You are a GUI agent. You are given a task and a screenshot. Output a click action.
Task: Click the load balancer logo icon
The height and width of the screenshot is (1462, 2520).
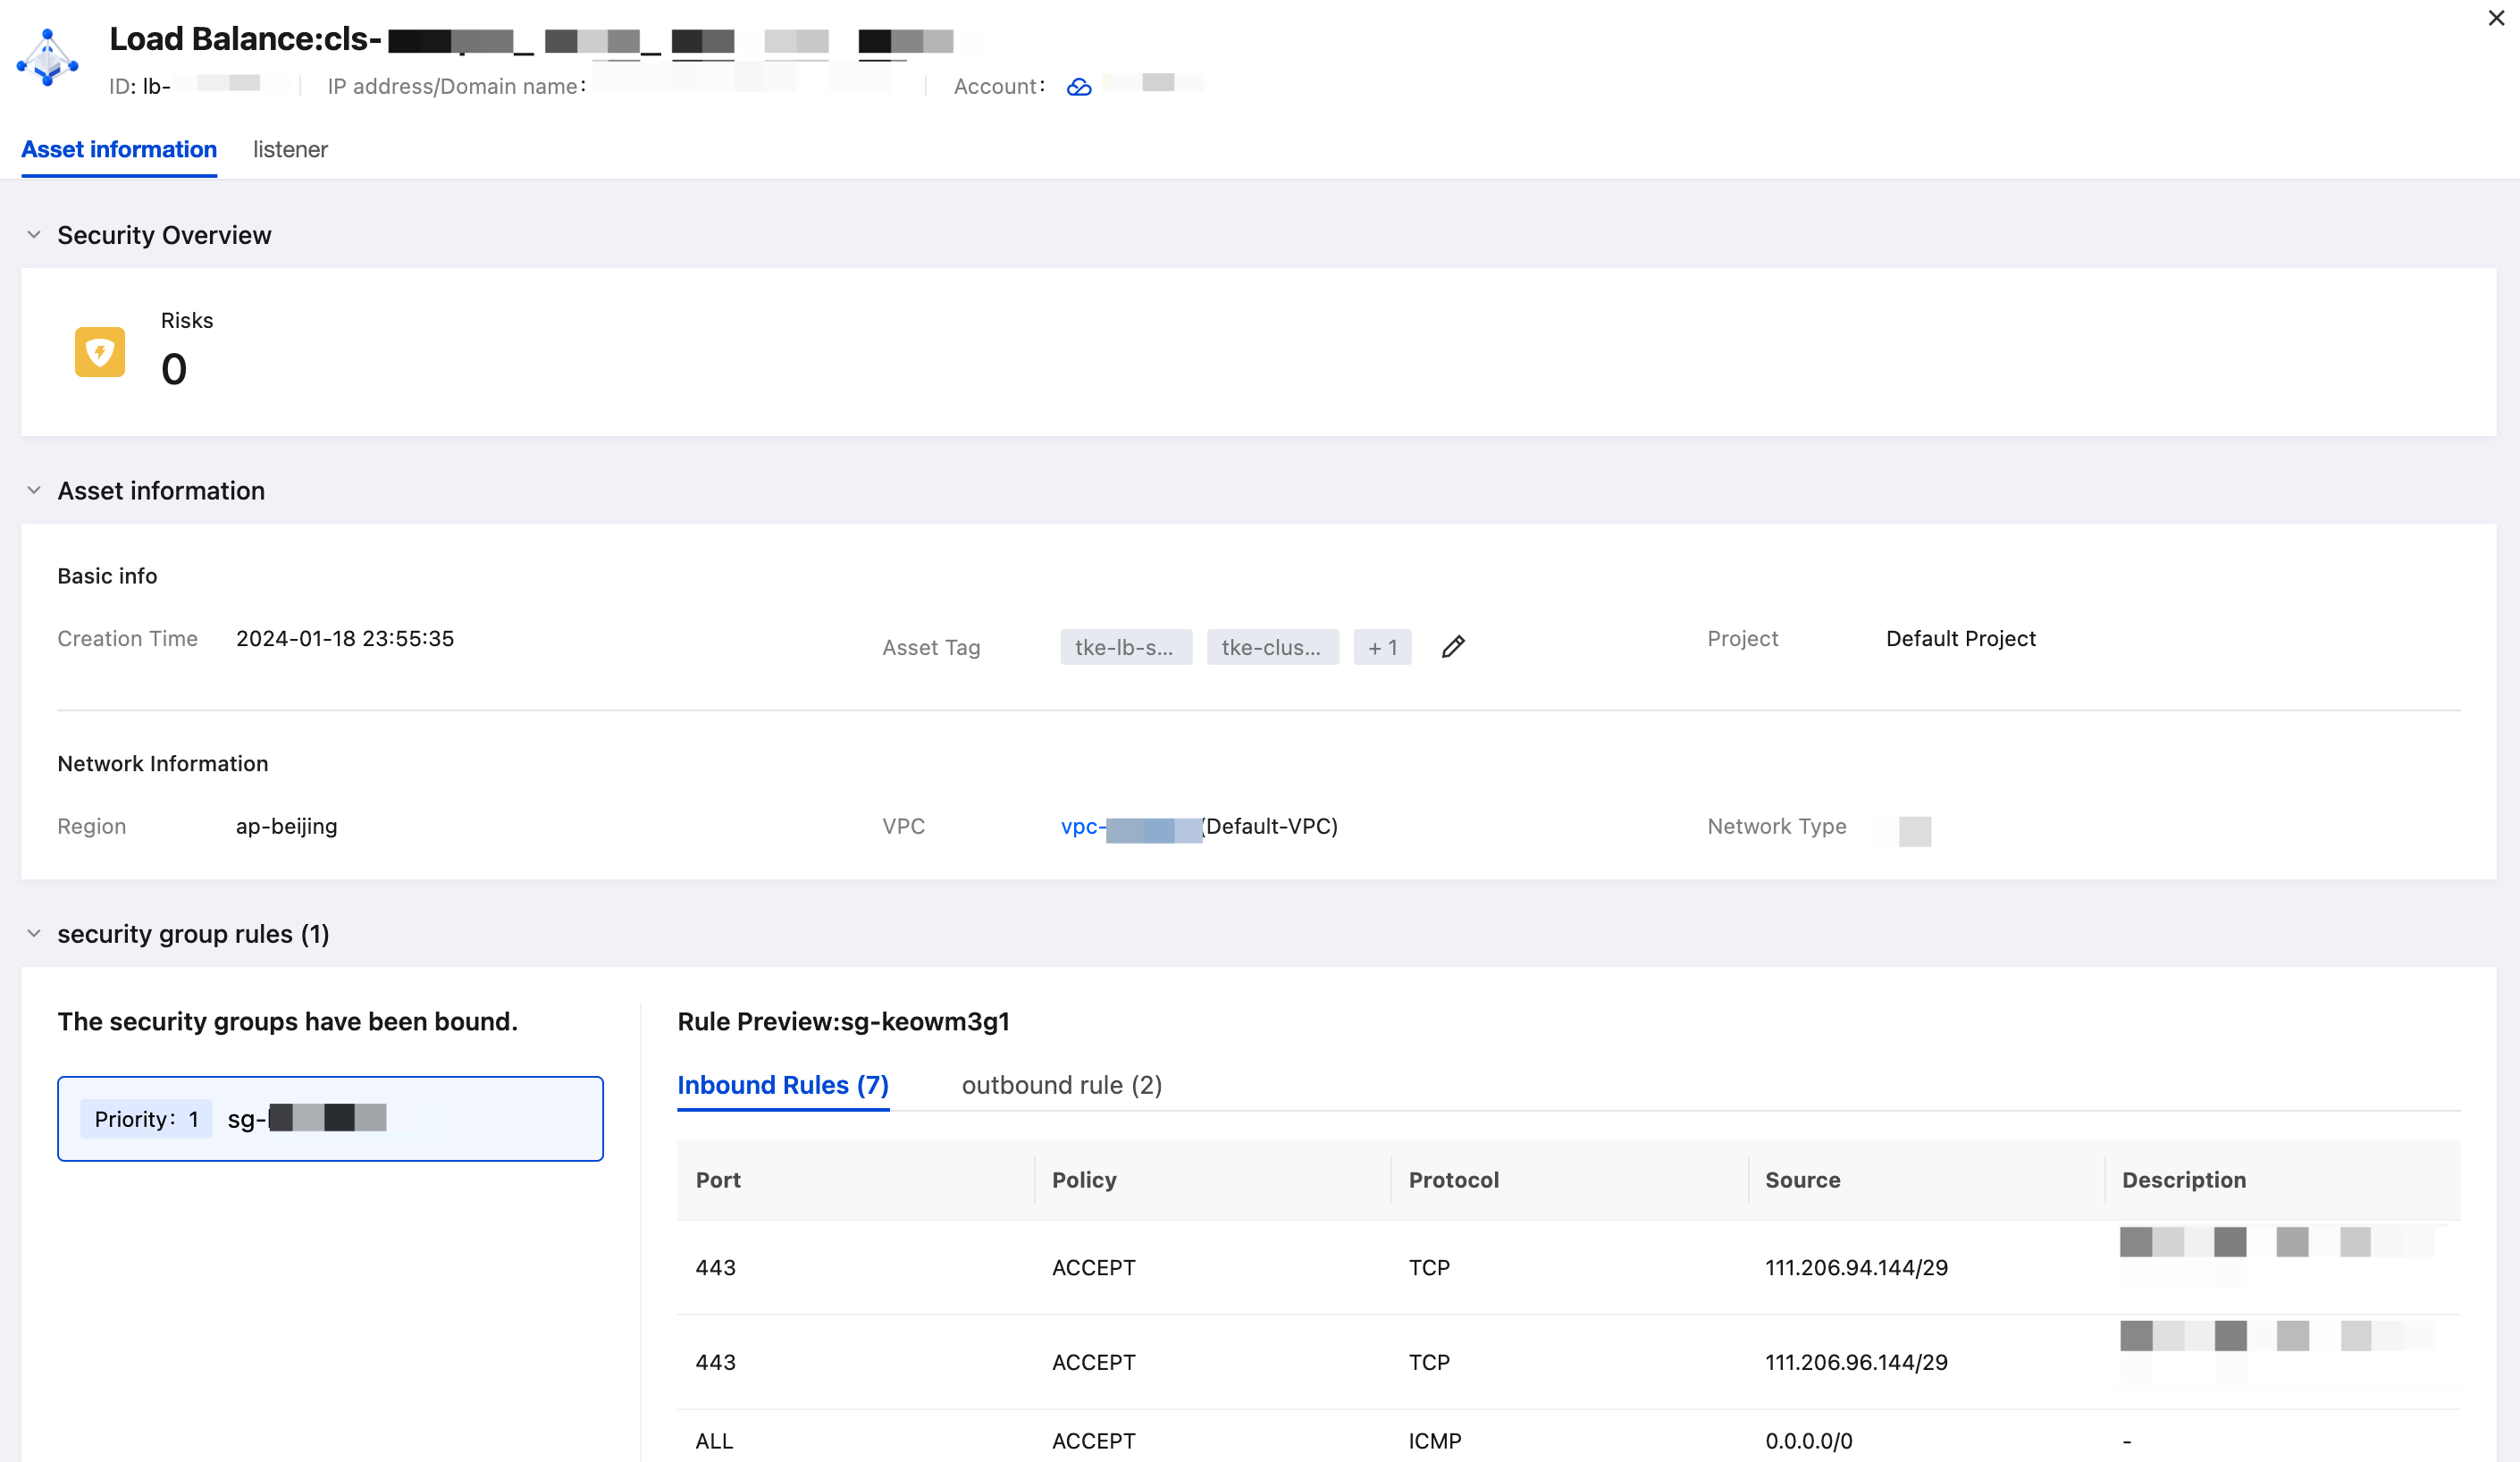pyautogui.click(x=47, y=58)
